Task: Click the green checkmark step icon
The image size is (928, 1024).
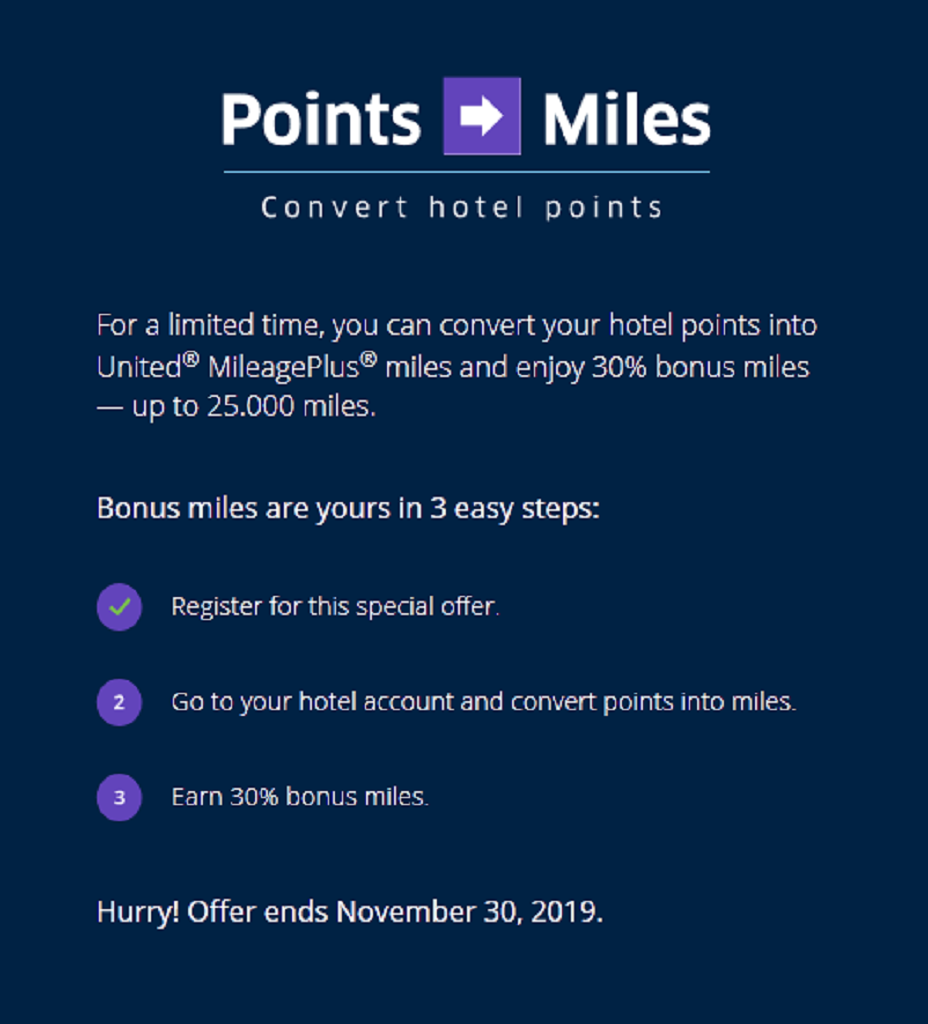Action: [119, 607]
